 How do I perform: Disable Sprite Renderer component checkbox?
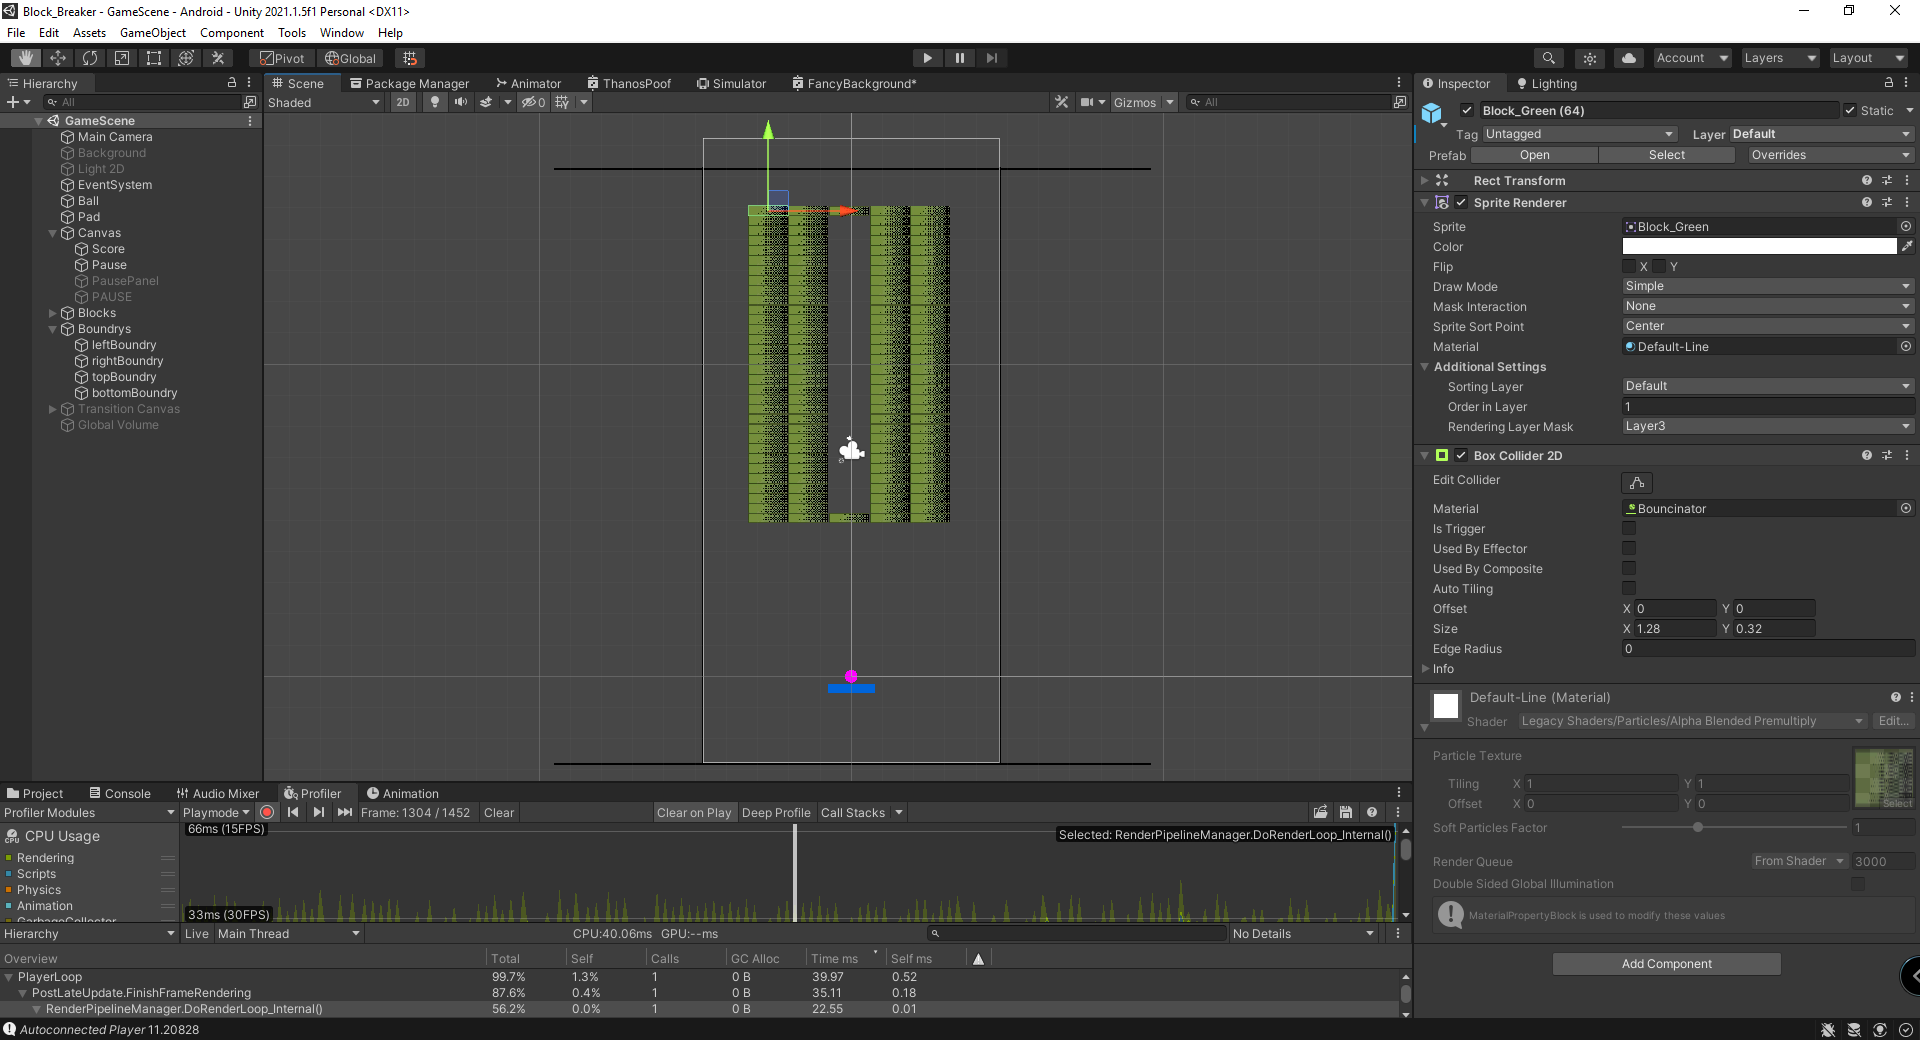click(1461, 202)
